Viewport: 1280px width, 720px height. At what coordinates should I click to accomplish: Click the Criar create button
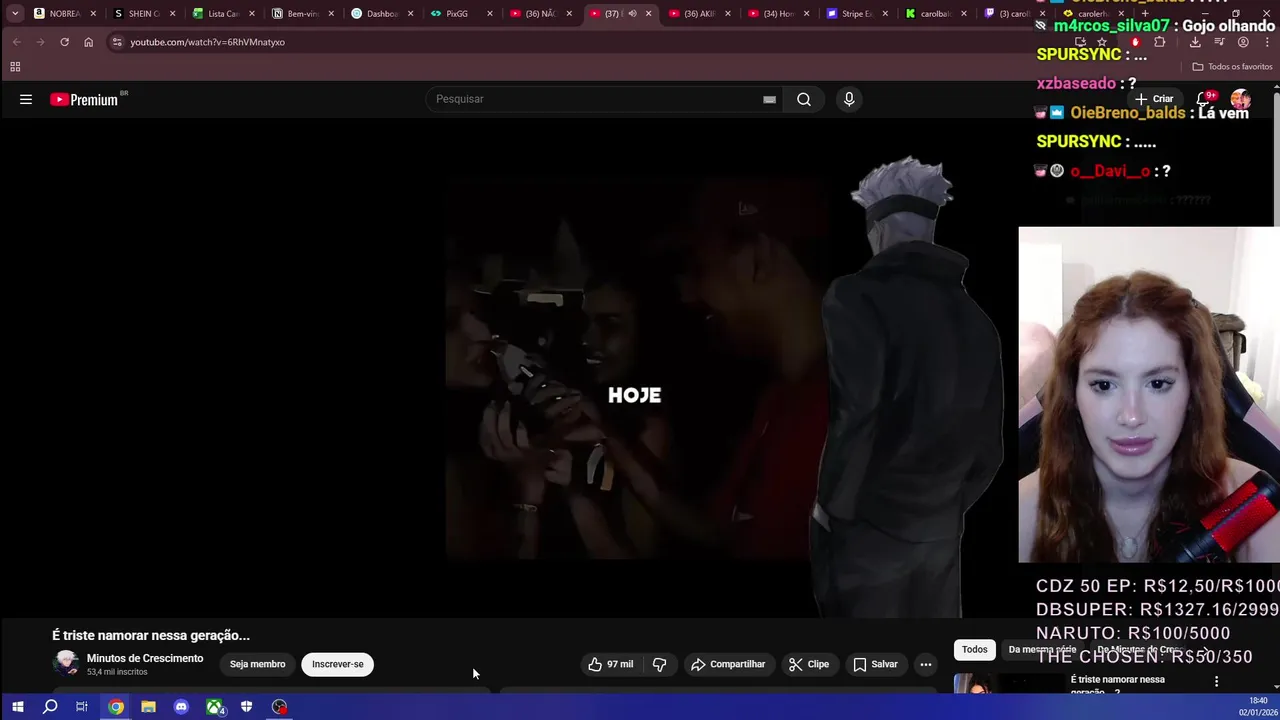click(x=1154, y=99)
